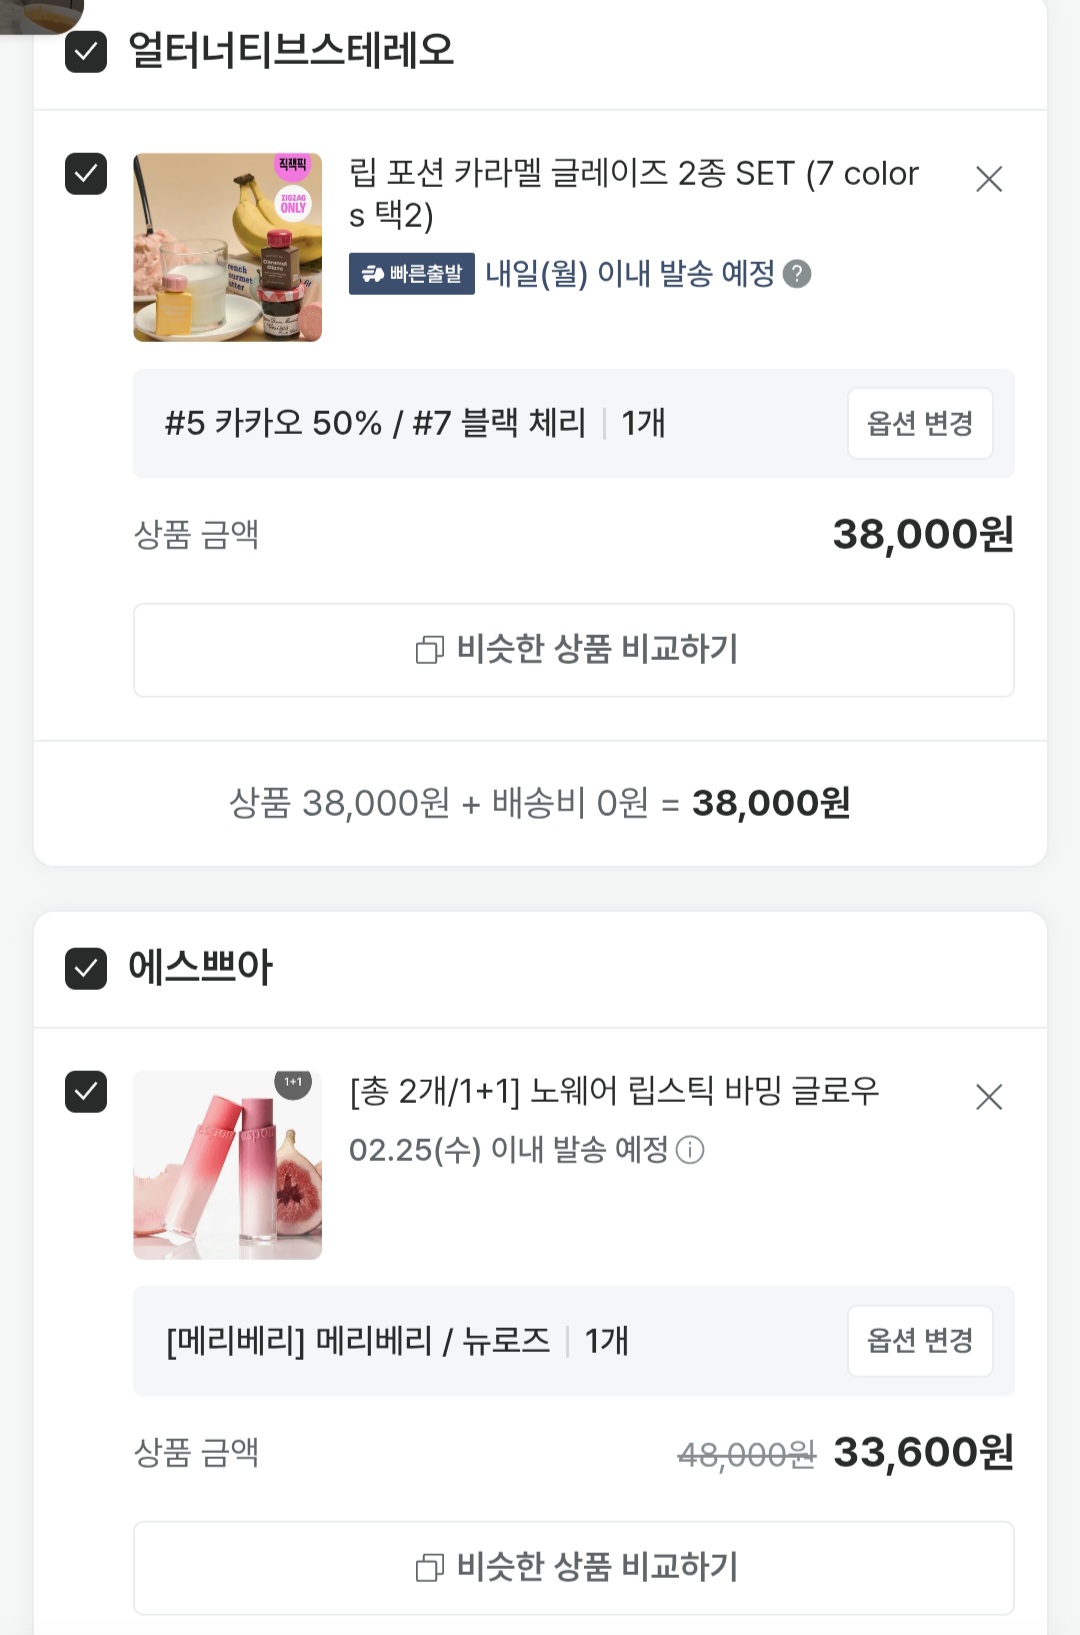Deselect the nowear lipstick item checkbox
1080x1635 pixels.
pyautogui.click(x=86, y=1091)
